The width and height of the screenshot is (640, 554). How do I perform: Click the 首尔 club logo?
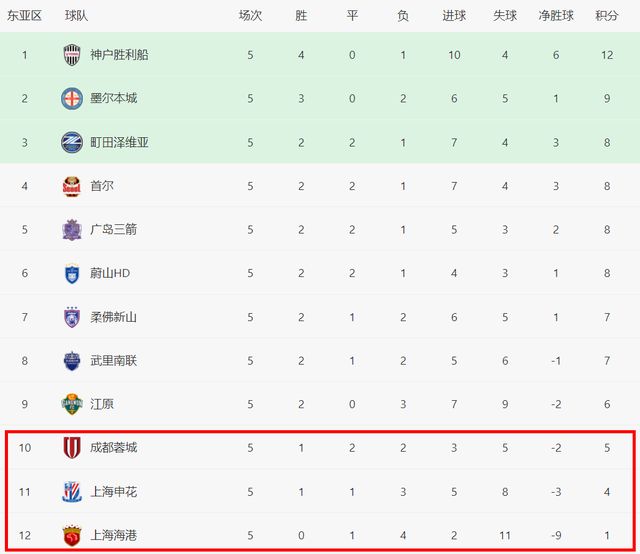pyautogui.click(x=72, y=186)
